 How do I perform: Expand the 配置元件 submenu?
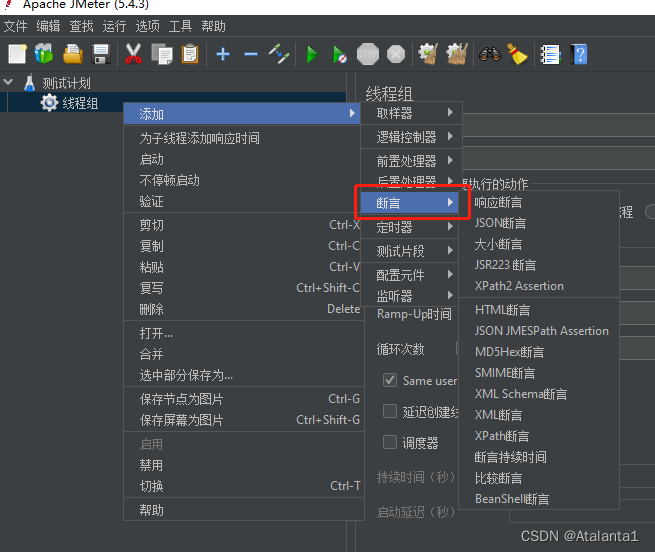coord(410,275)
